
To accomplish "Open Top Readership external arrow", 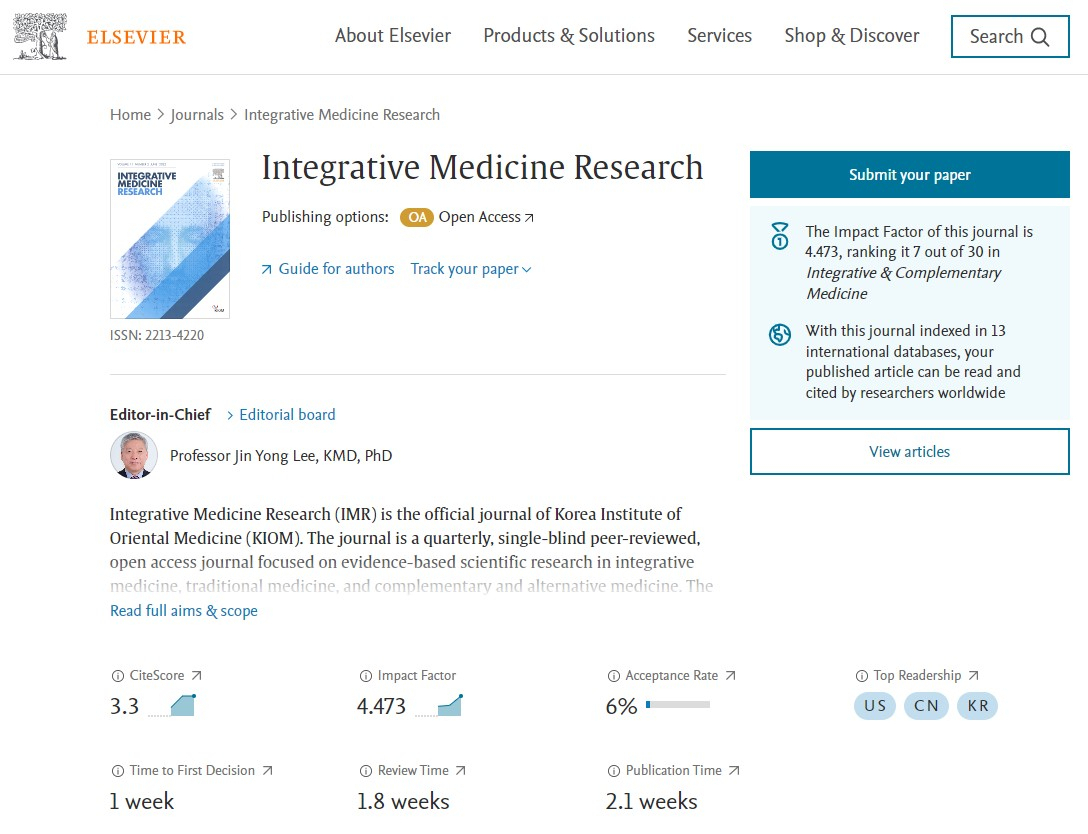I will pos(974,675).
